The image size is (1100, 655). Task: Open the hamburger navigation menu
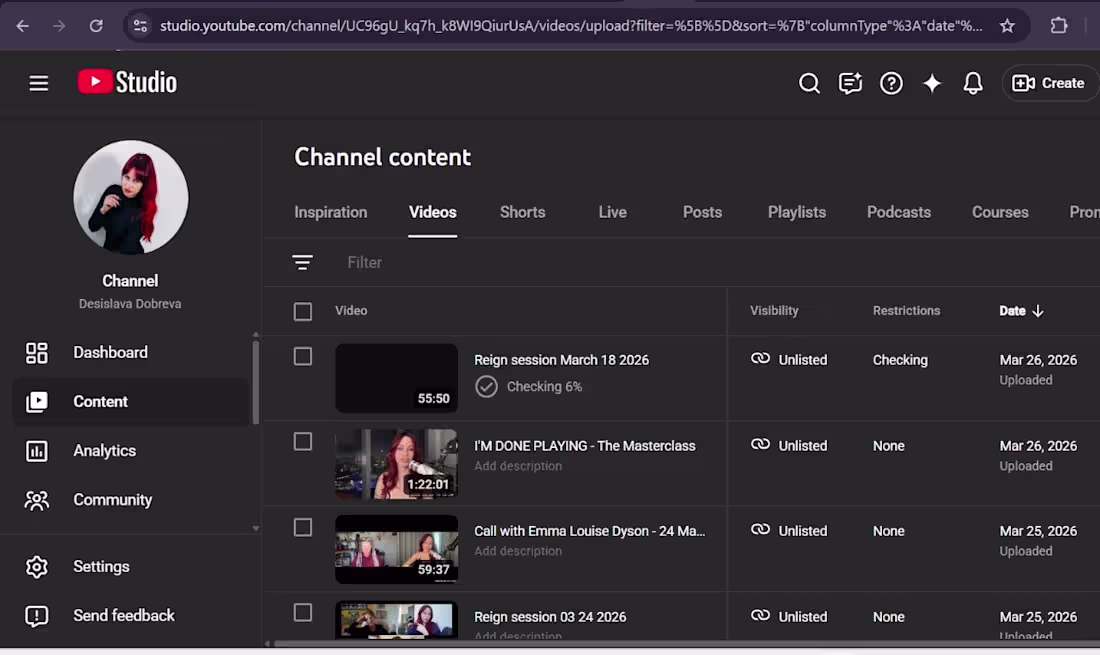(x=39, y=83)
